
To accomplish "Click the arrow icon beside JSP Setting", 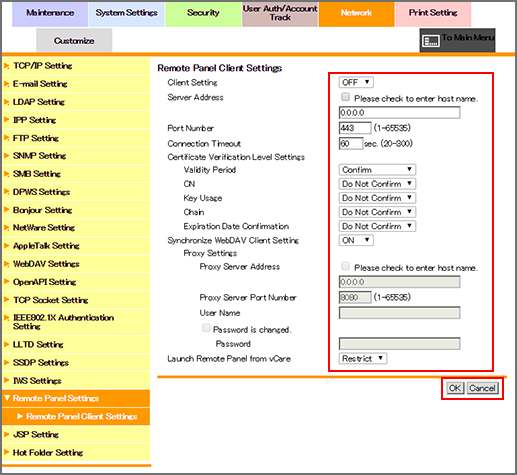I will [x=6, y=434].
